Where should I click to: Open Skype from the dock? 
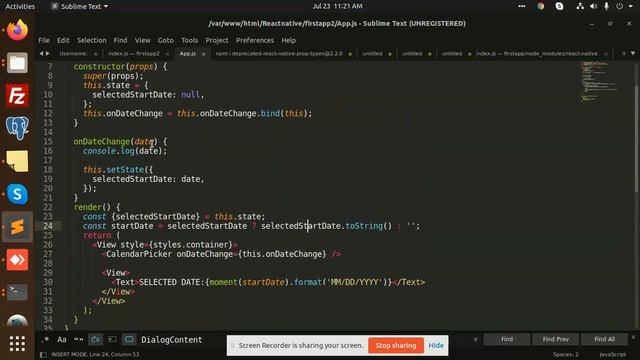17,194
